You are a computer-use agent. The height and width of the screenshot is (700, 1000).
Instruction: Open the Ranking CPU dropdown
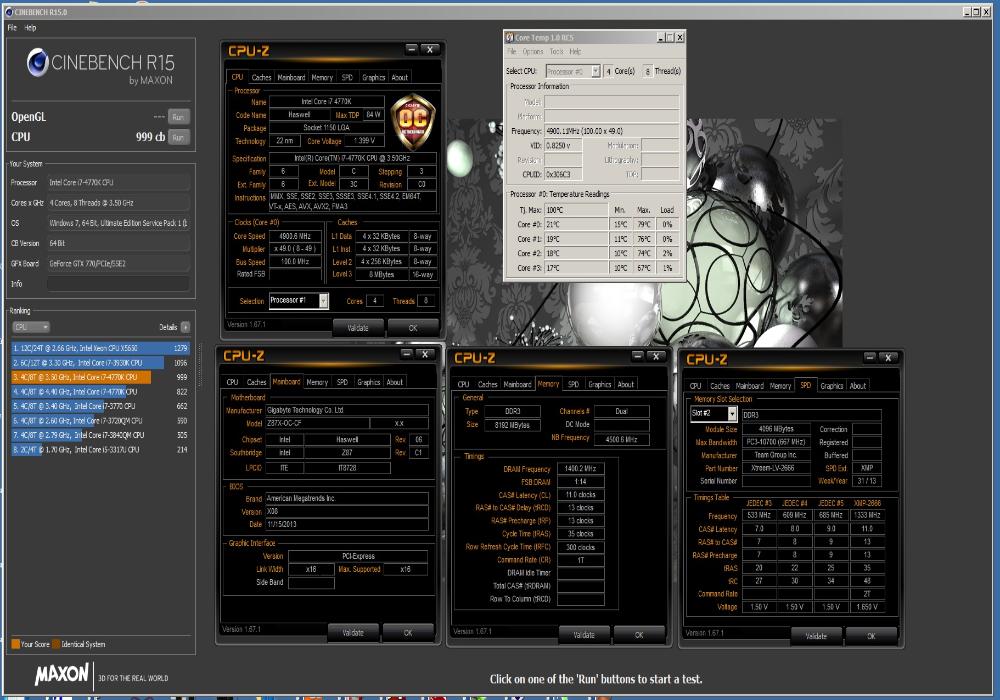31,327
